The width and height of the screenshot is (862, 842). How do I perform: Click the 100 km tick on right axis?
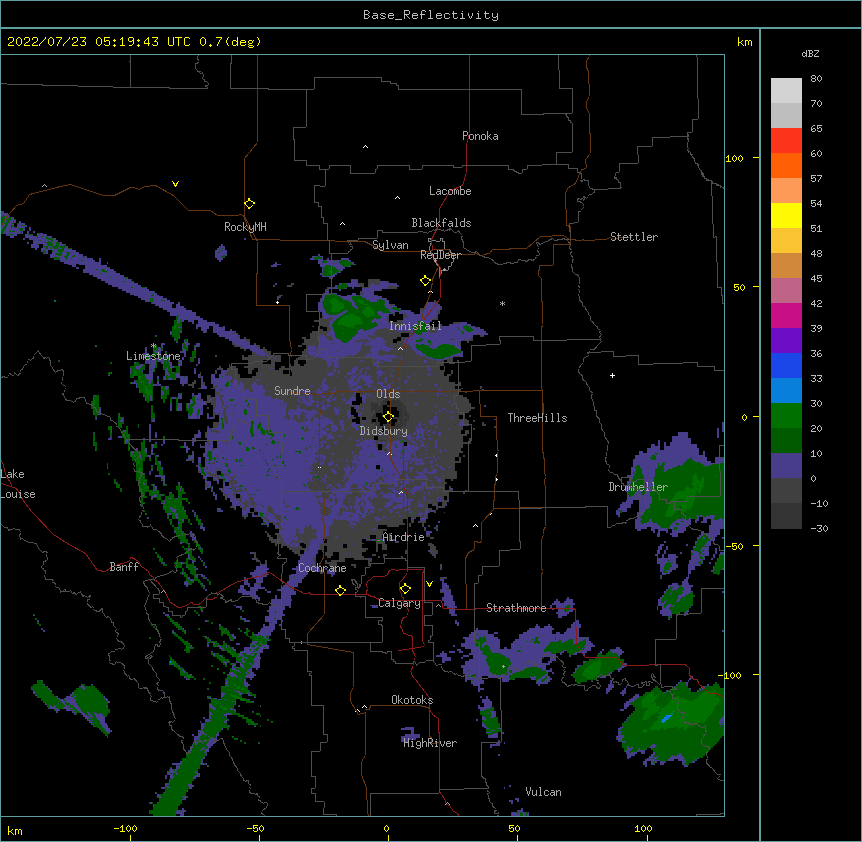click(x=734, y=158)
